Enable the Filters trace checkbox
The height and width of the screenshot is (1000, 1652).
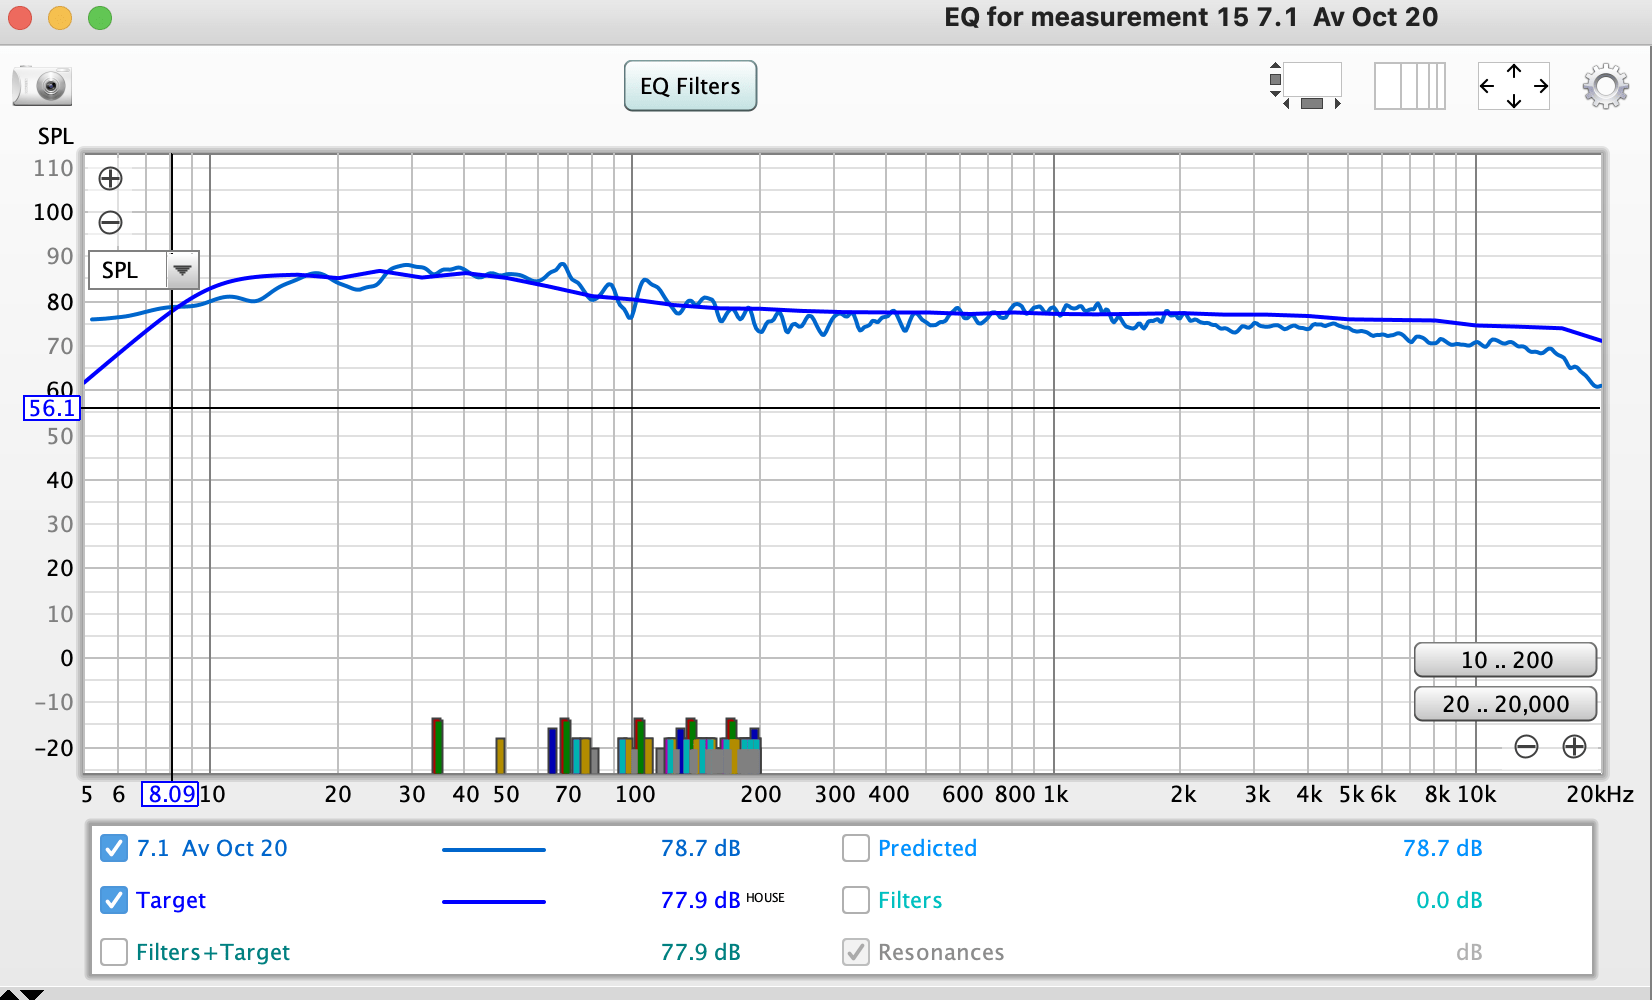click(x=855, y=900)
